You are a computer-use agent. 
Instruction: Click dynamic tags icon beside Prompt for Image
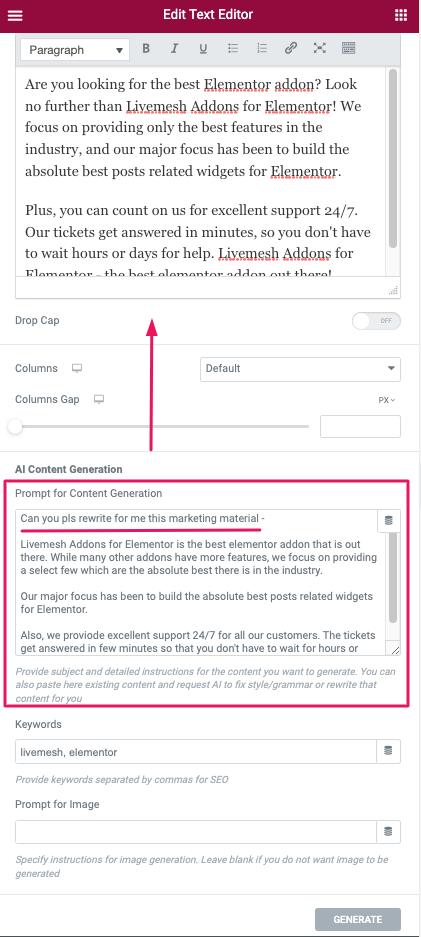click(388, 831)
